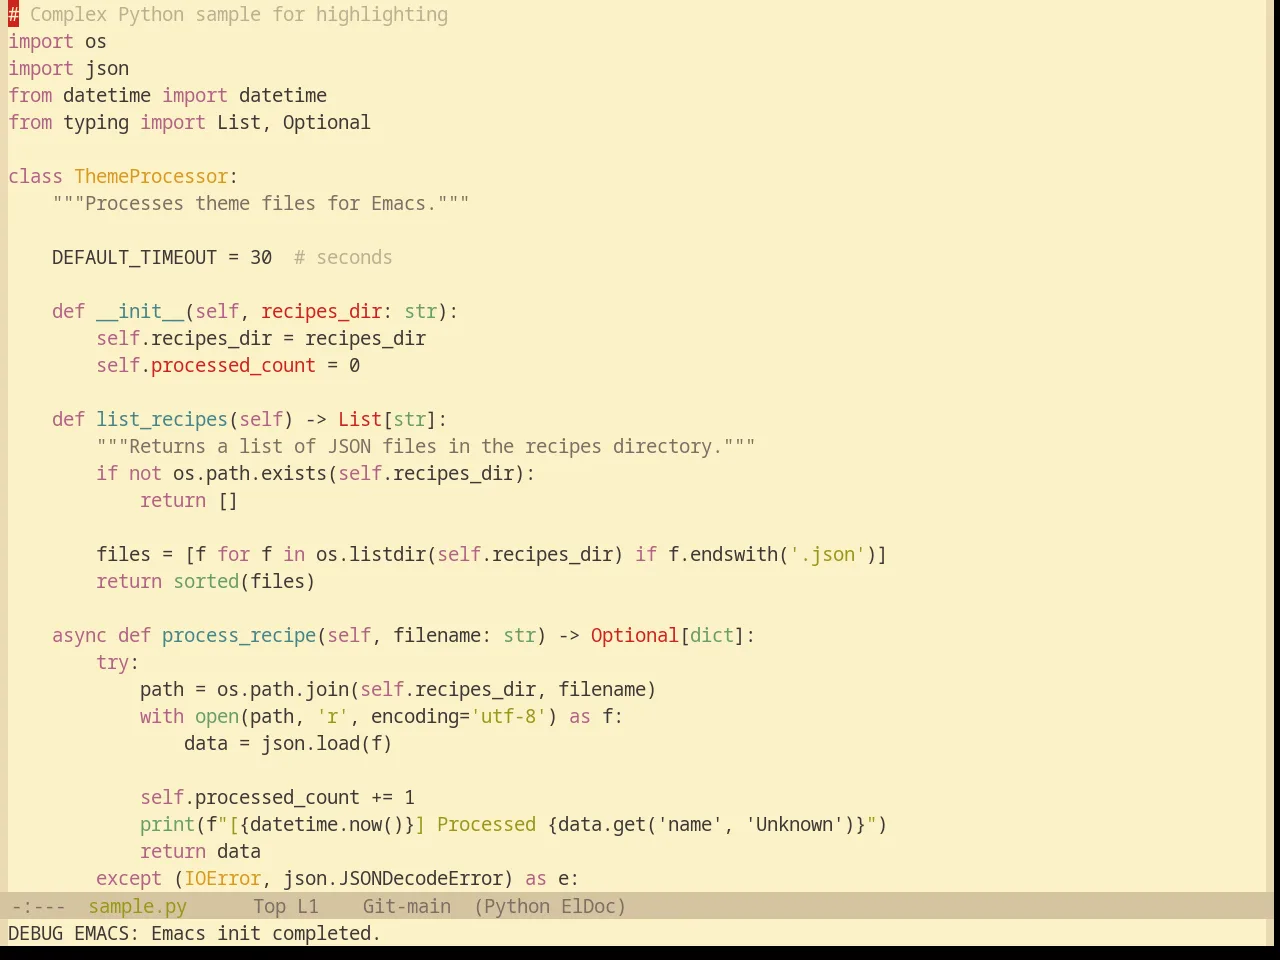Click the docstring 'Processes theme files for Emacs.'
This screenshot has height=960, width=1280.
click(x=261, y=203)
